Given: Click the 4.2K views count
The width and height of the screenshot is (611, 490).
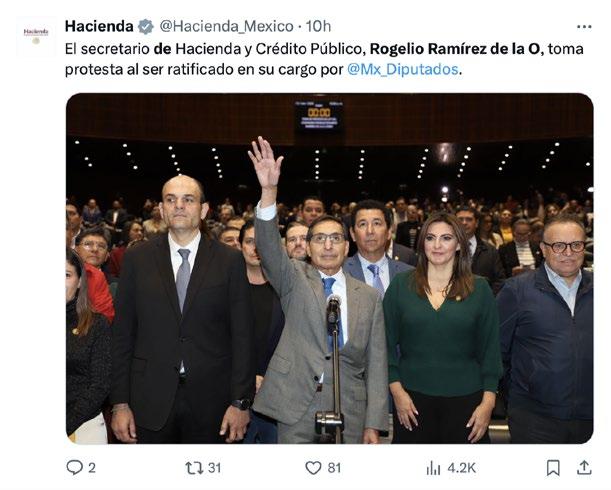Looking at the screenshot, I should coord(461,467).
